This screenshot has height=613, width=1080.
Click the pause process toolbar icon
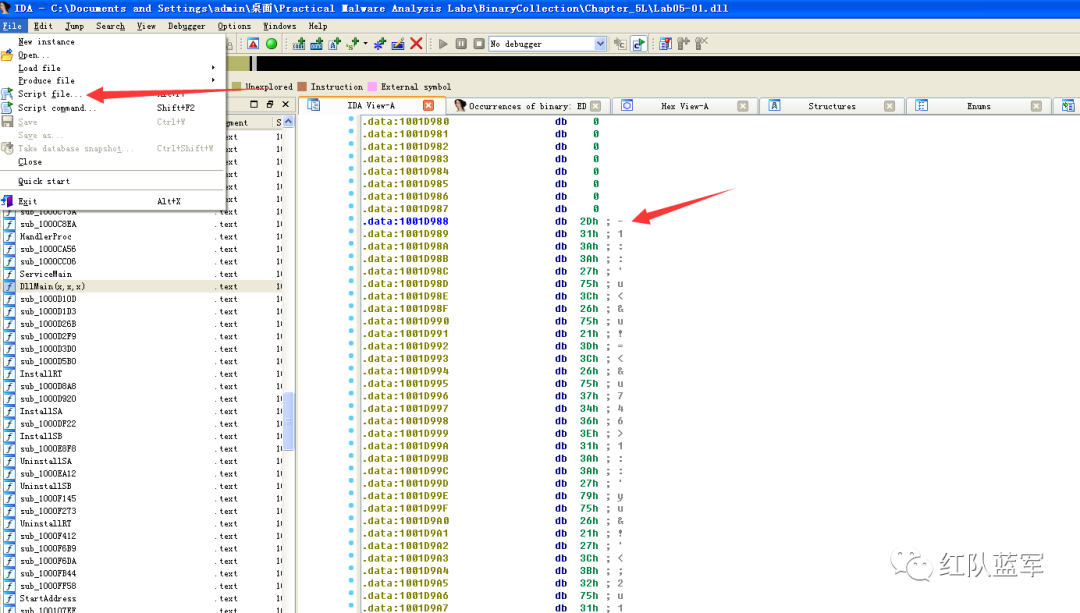[x=461, y=44]
